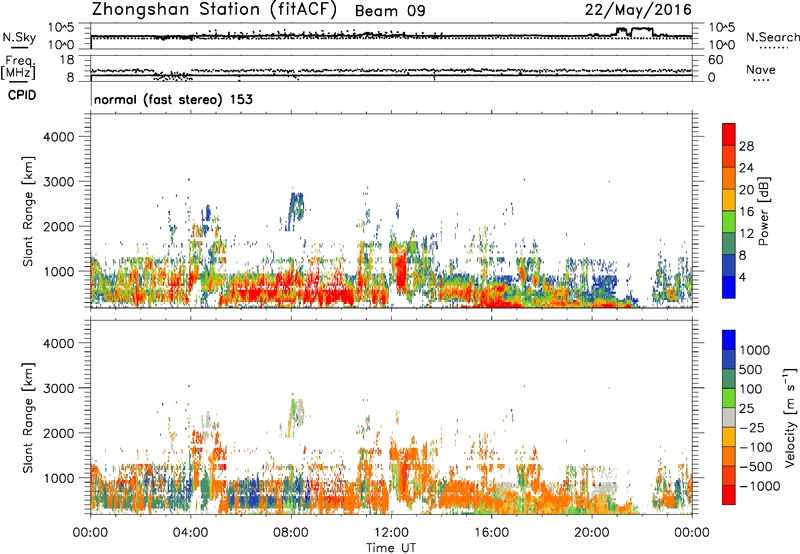
Task: Click the "20:00" time axis label
Action: pos(592,533)
